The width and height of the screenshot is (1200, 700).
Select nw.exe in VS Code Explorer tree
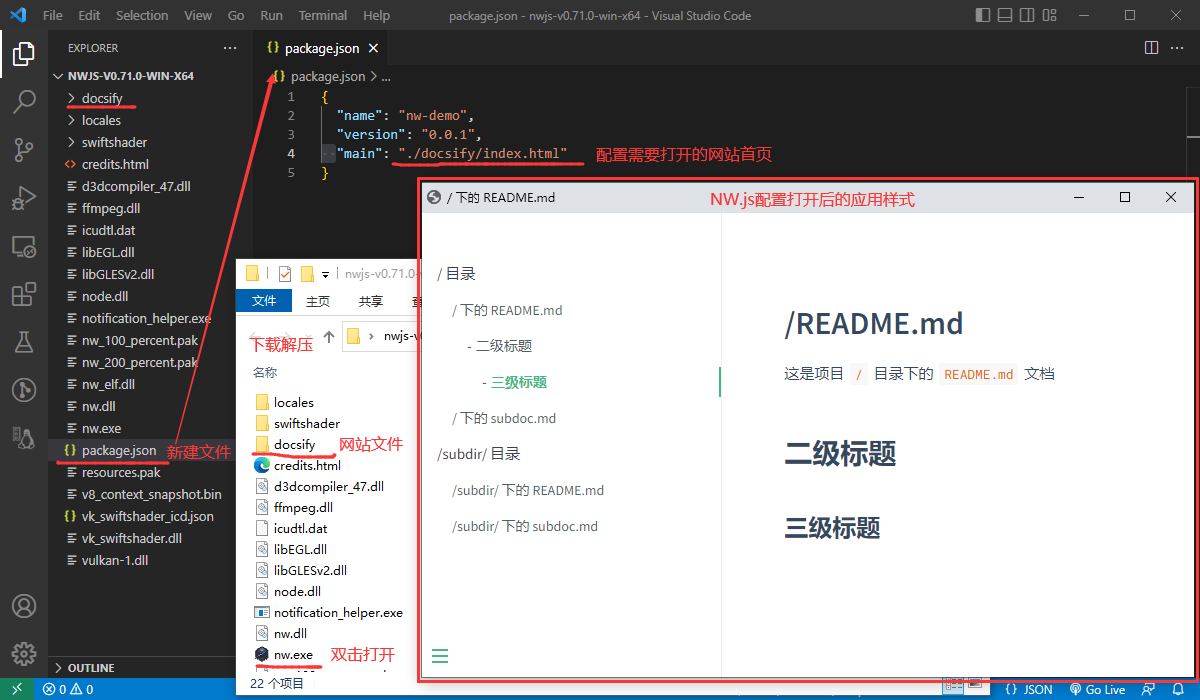tap(101, 428)
